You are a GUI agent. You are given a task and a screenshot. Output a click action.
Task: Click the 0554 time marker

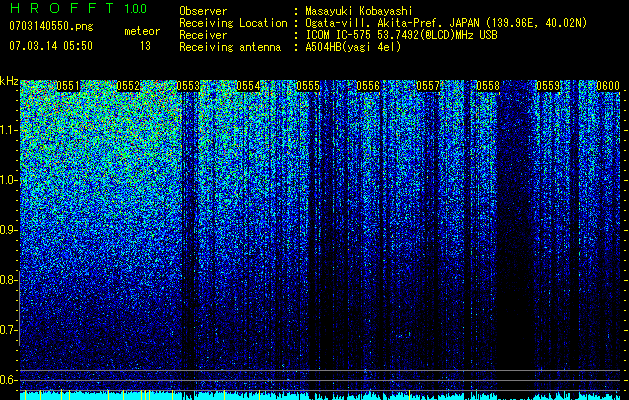[x=248, y=86]
